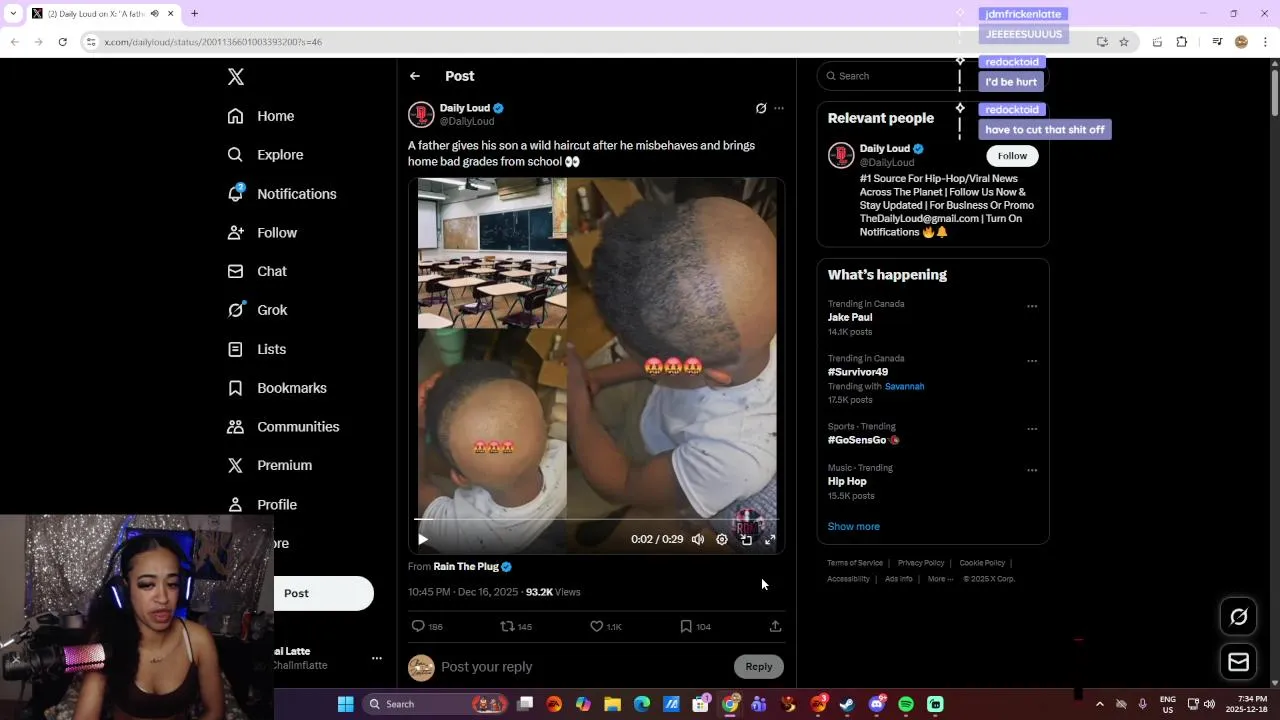
Task: Click Show more under What's happening
Action: [x=853, y=527]
